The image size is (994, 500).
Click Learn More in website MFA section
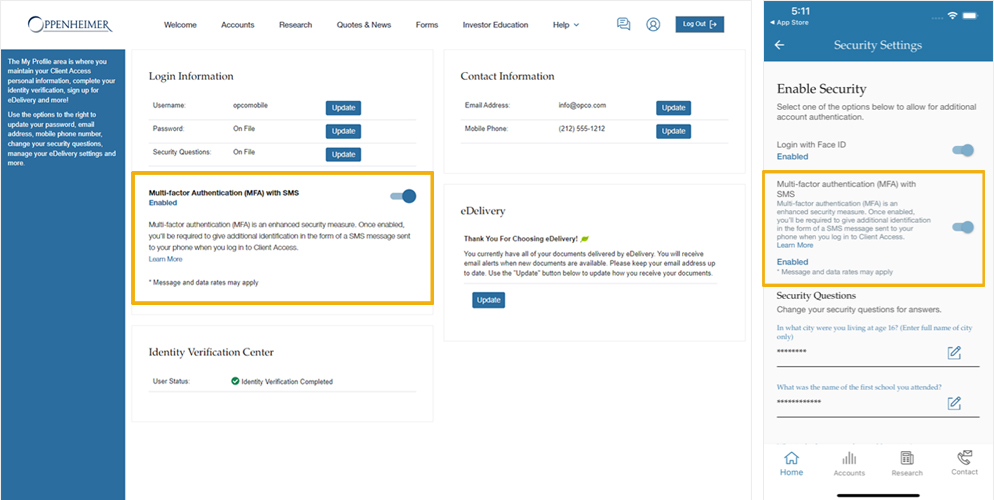(x=165, y=259)
